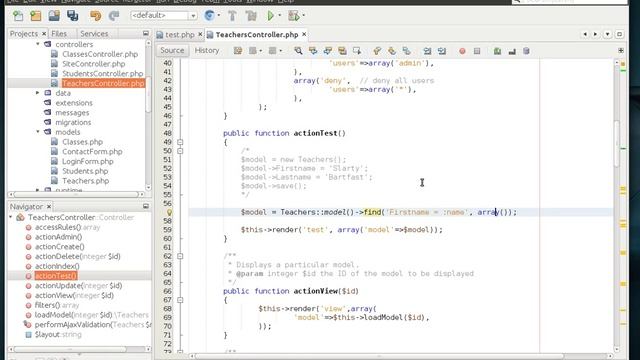Toggle Rectangular Selection in editor toolbar
Screen dimensions: 640x360
pyautogui.click(x=357, y=51)
